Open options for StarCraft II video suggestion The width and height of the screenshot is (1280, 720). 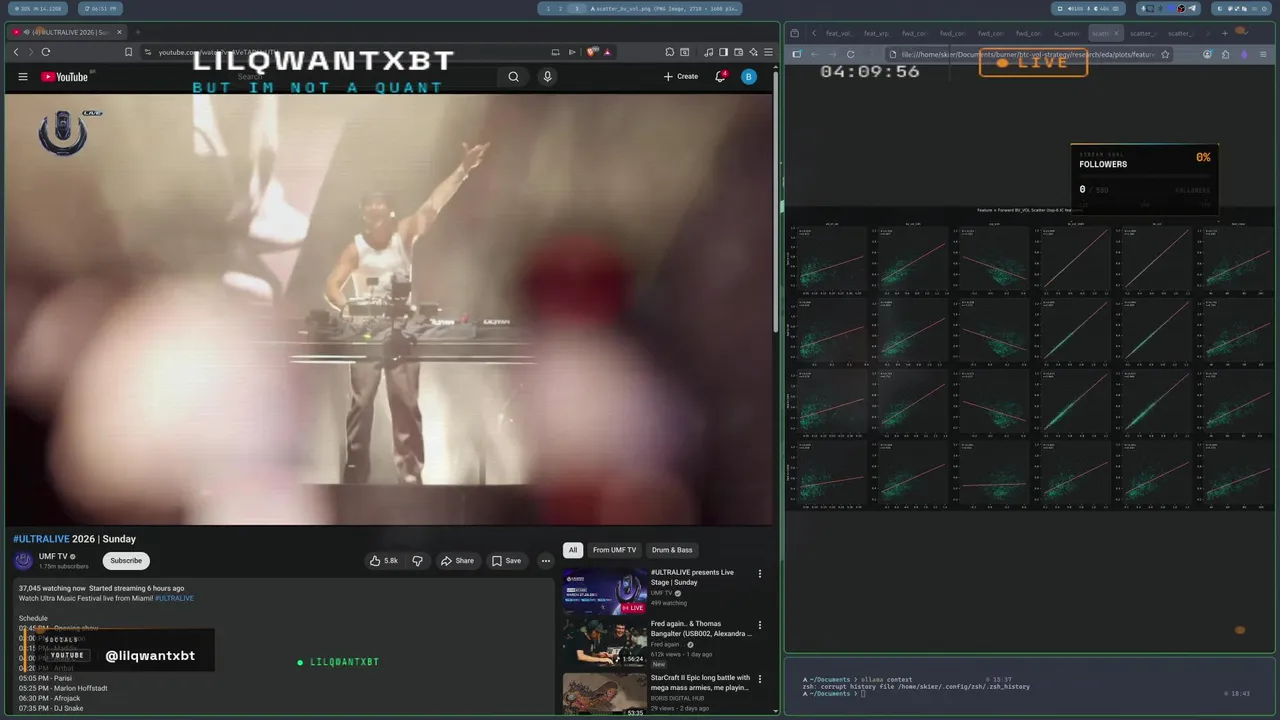click(x=759, y=679)
